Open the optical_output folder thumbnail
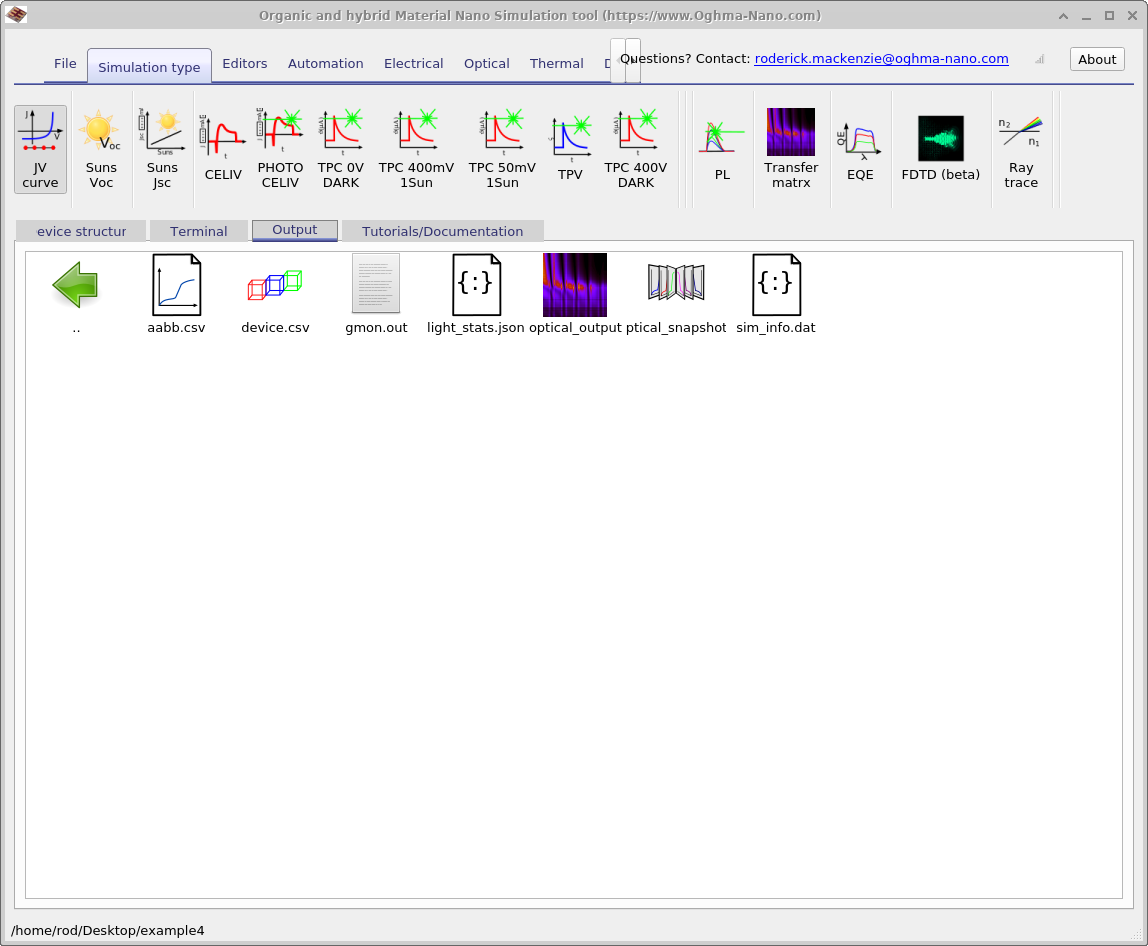Image resolution: width=1148 pixels, height=946 pixels. tap(575, 285)
